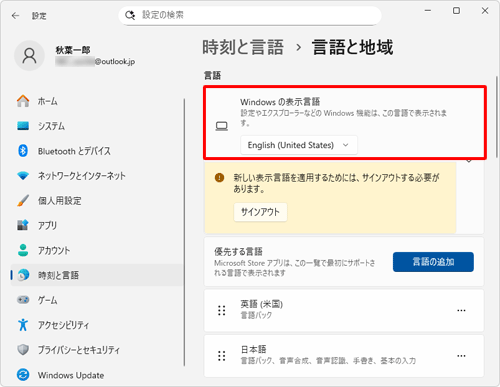Click the アカウント person icon
This screenshot has height=387, width=500.
pos(23,250)
